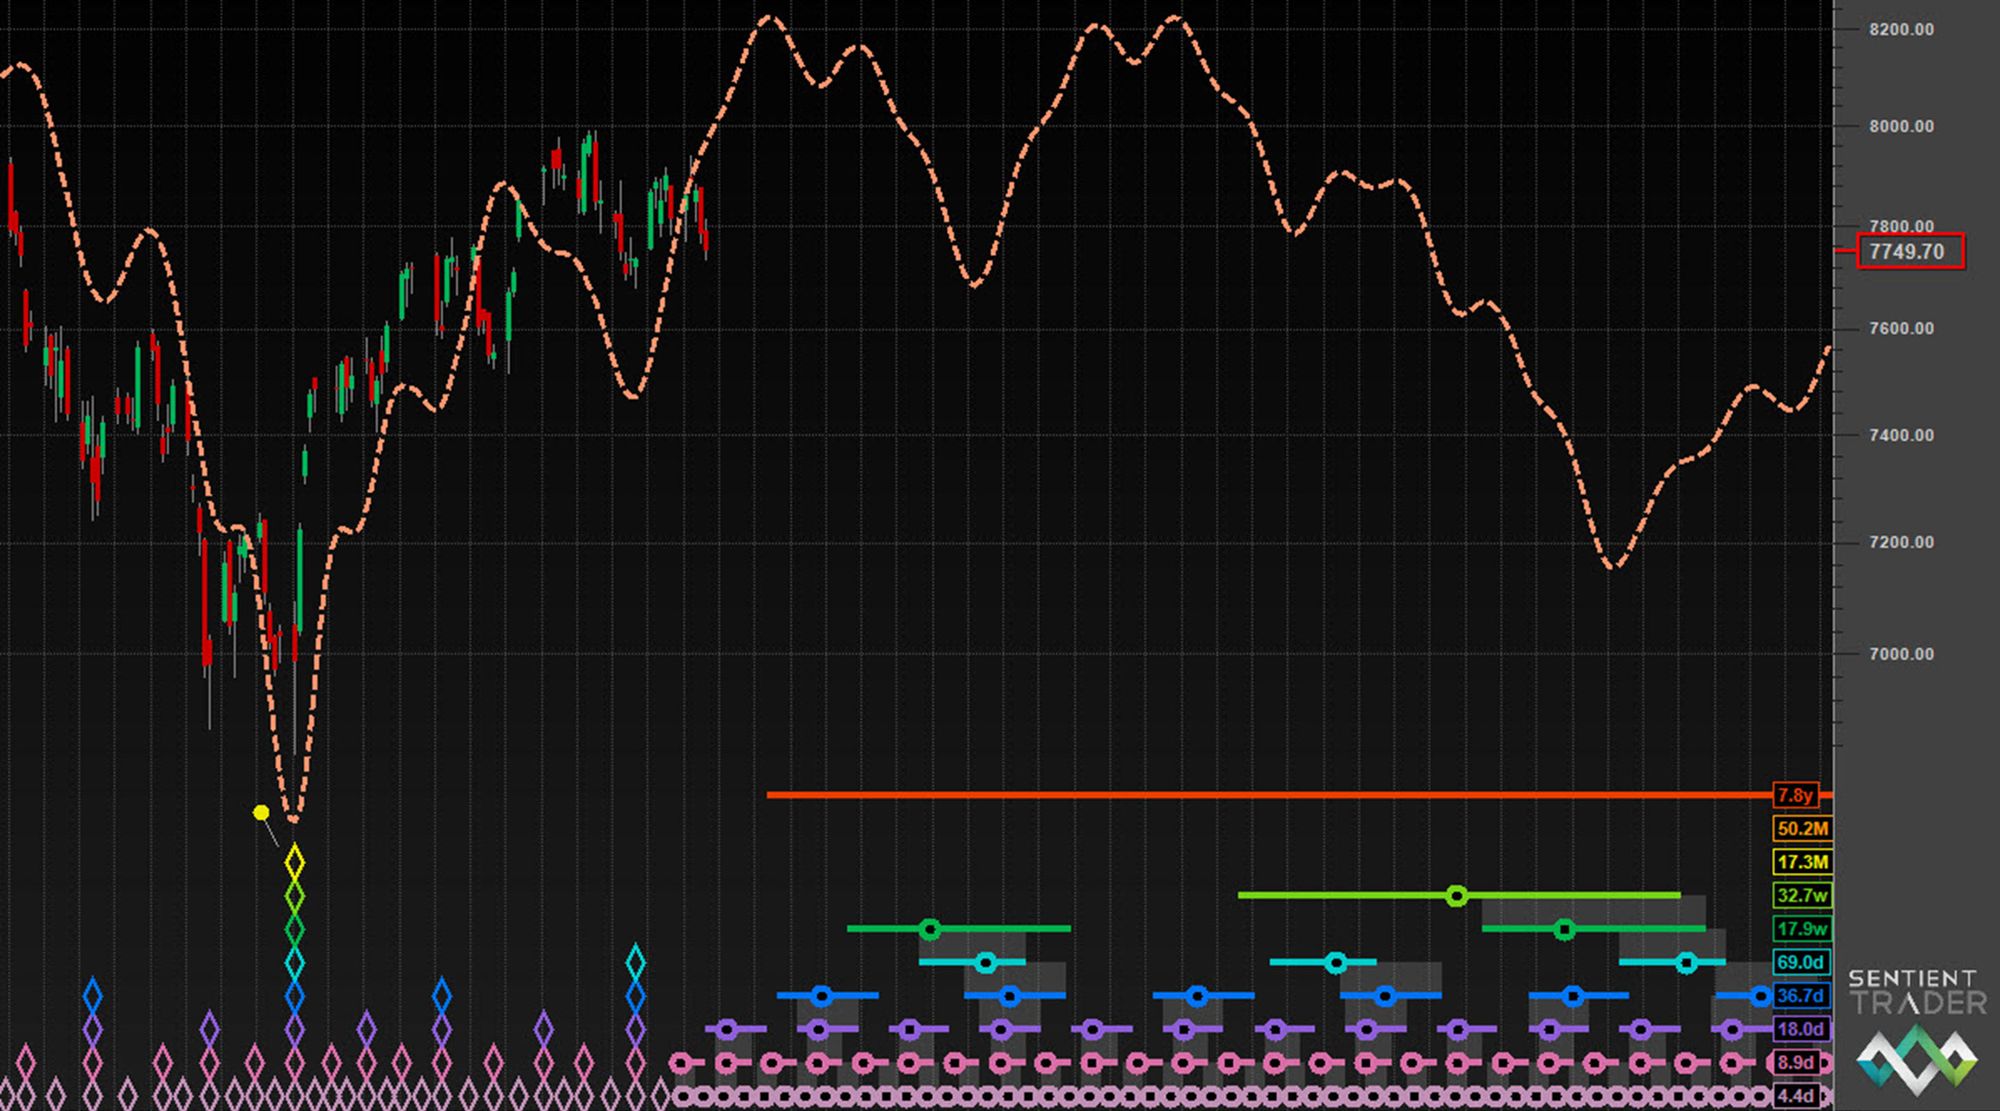Viewport: 2000px width, 1111px height.
Task: Click the 32.7w cycle label
Action: click(1801, 895)
